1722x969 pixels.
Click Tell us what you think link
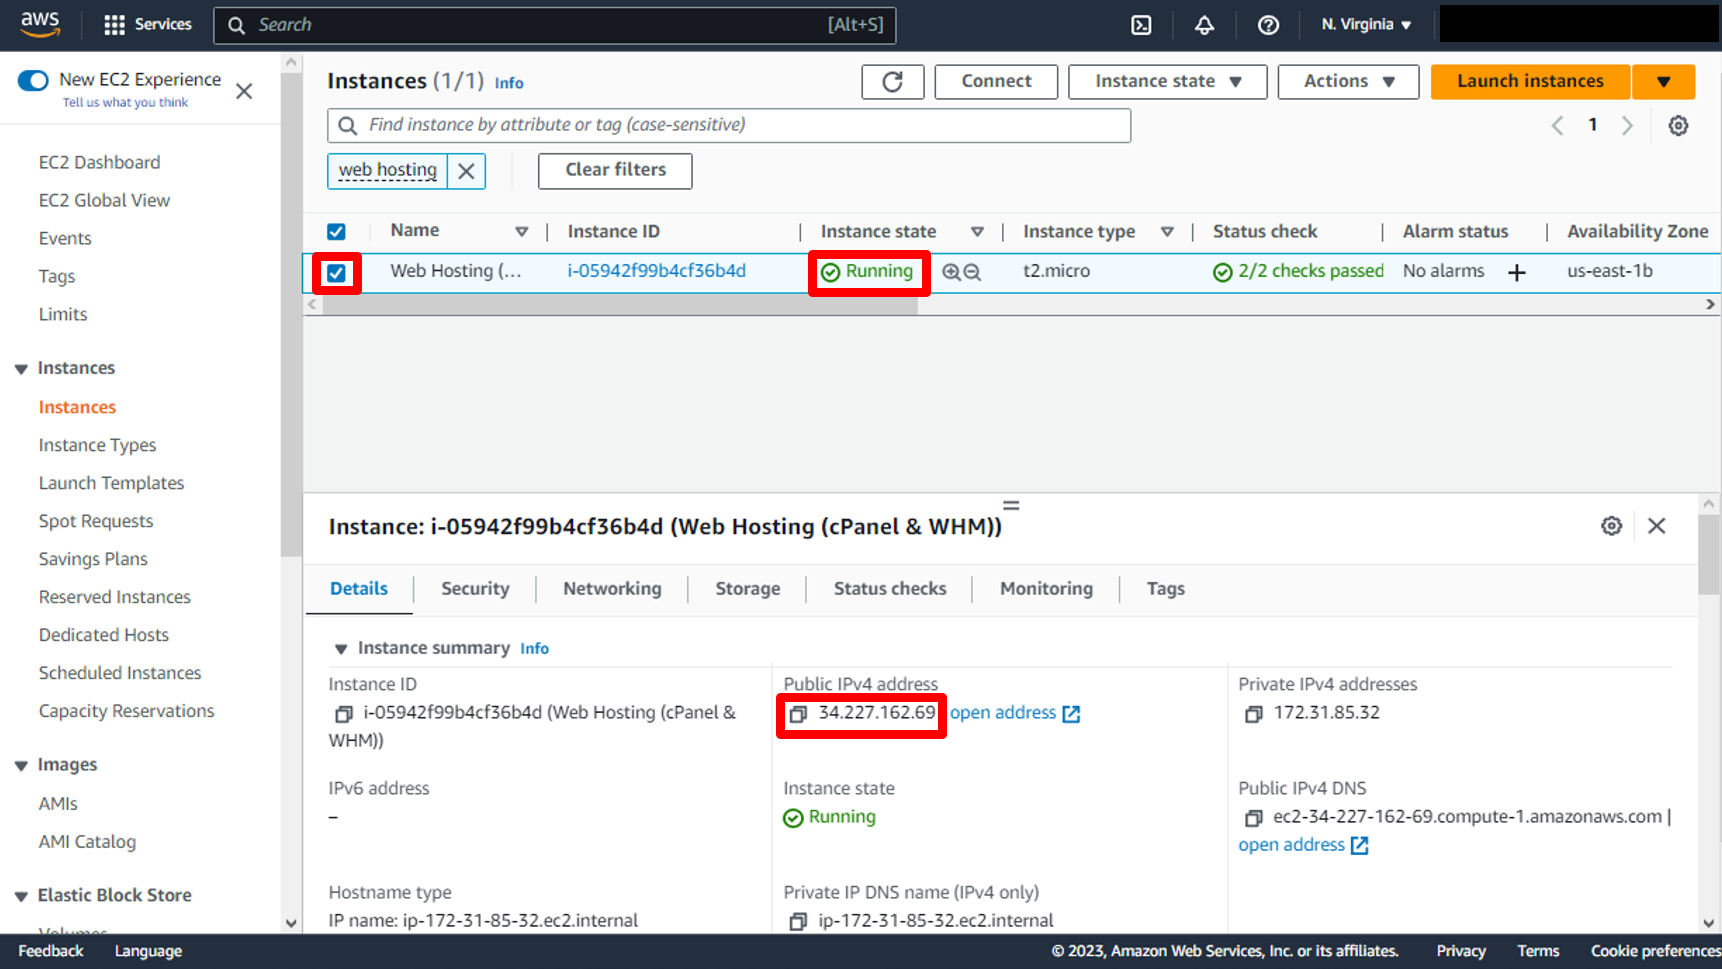point(125,103)
